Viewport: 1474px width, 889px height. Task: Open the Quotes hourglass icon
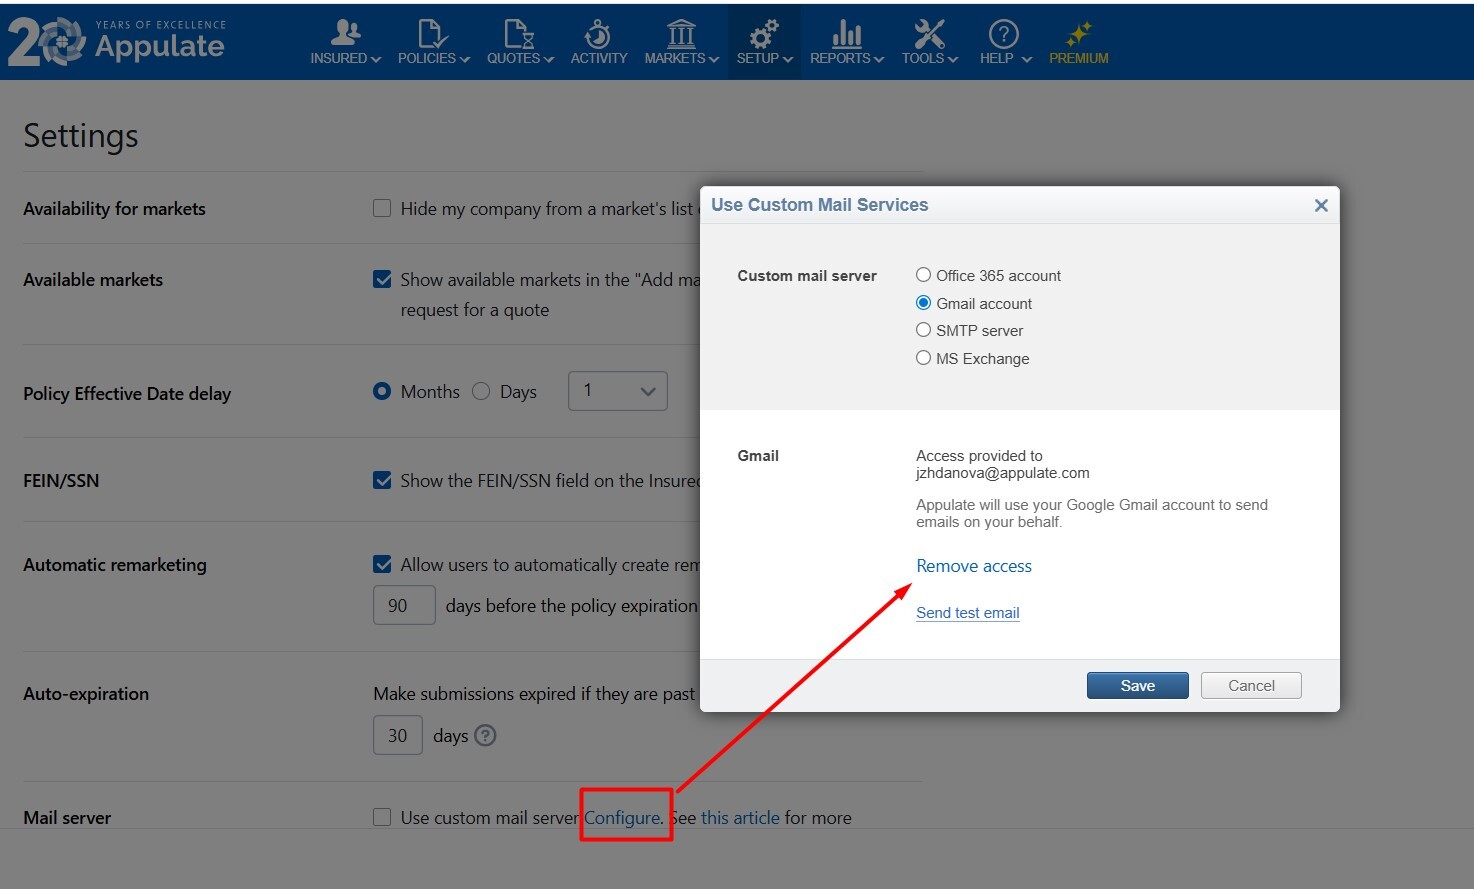pos(519,34)
